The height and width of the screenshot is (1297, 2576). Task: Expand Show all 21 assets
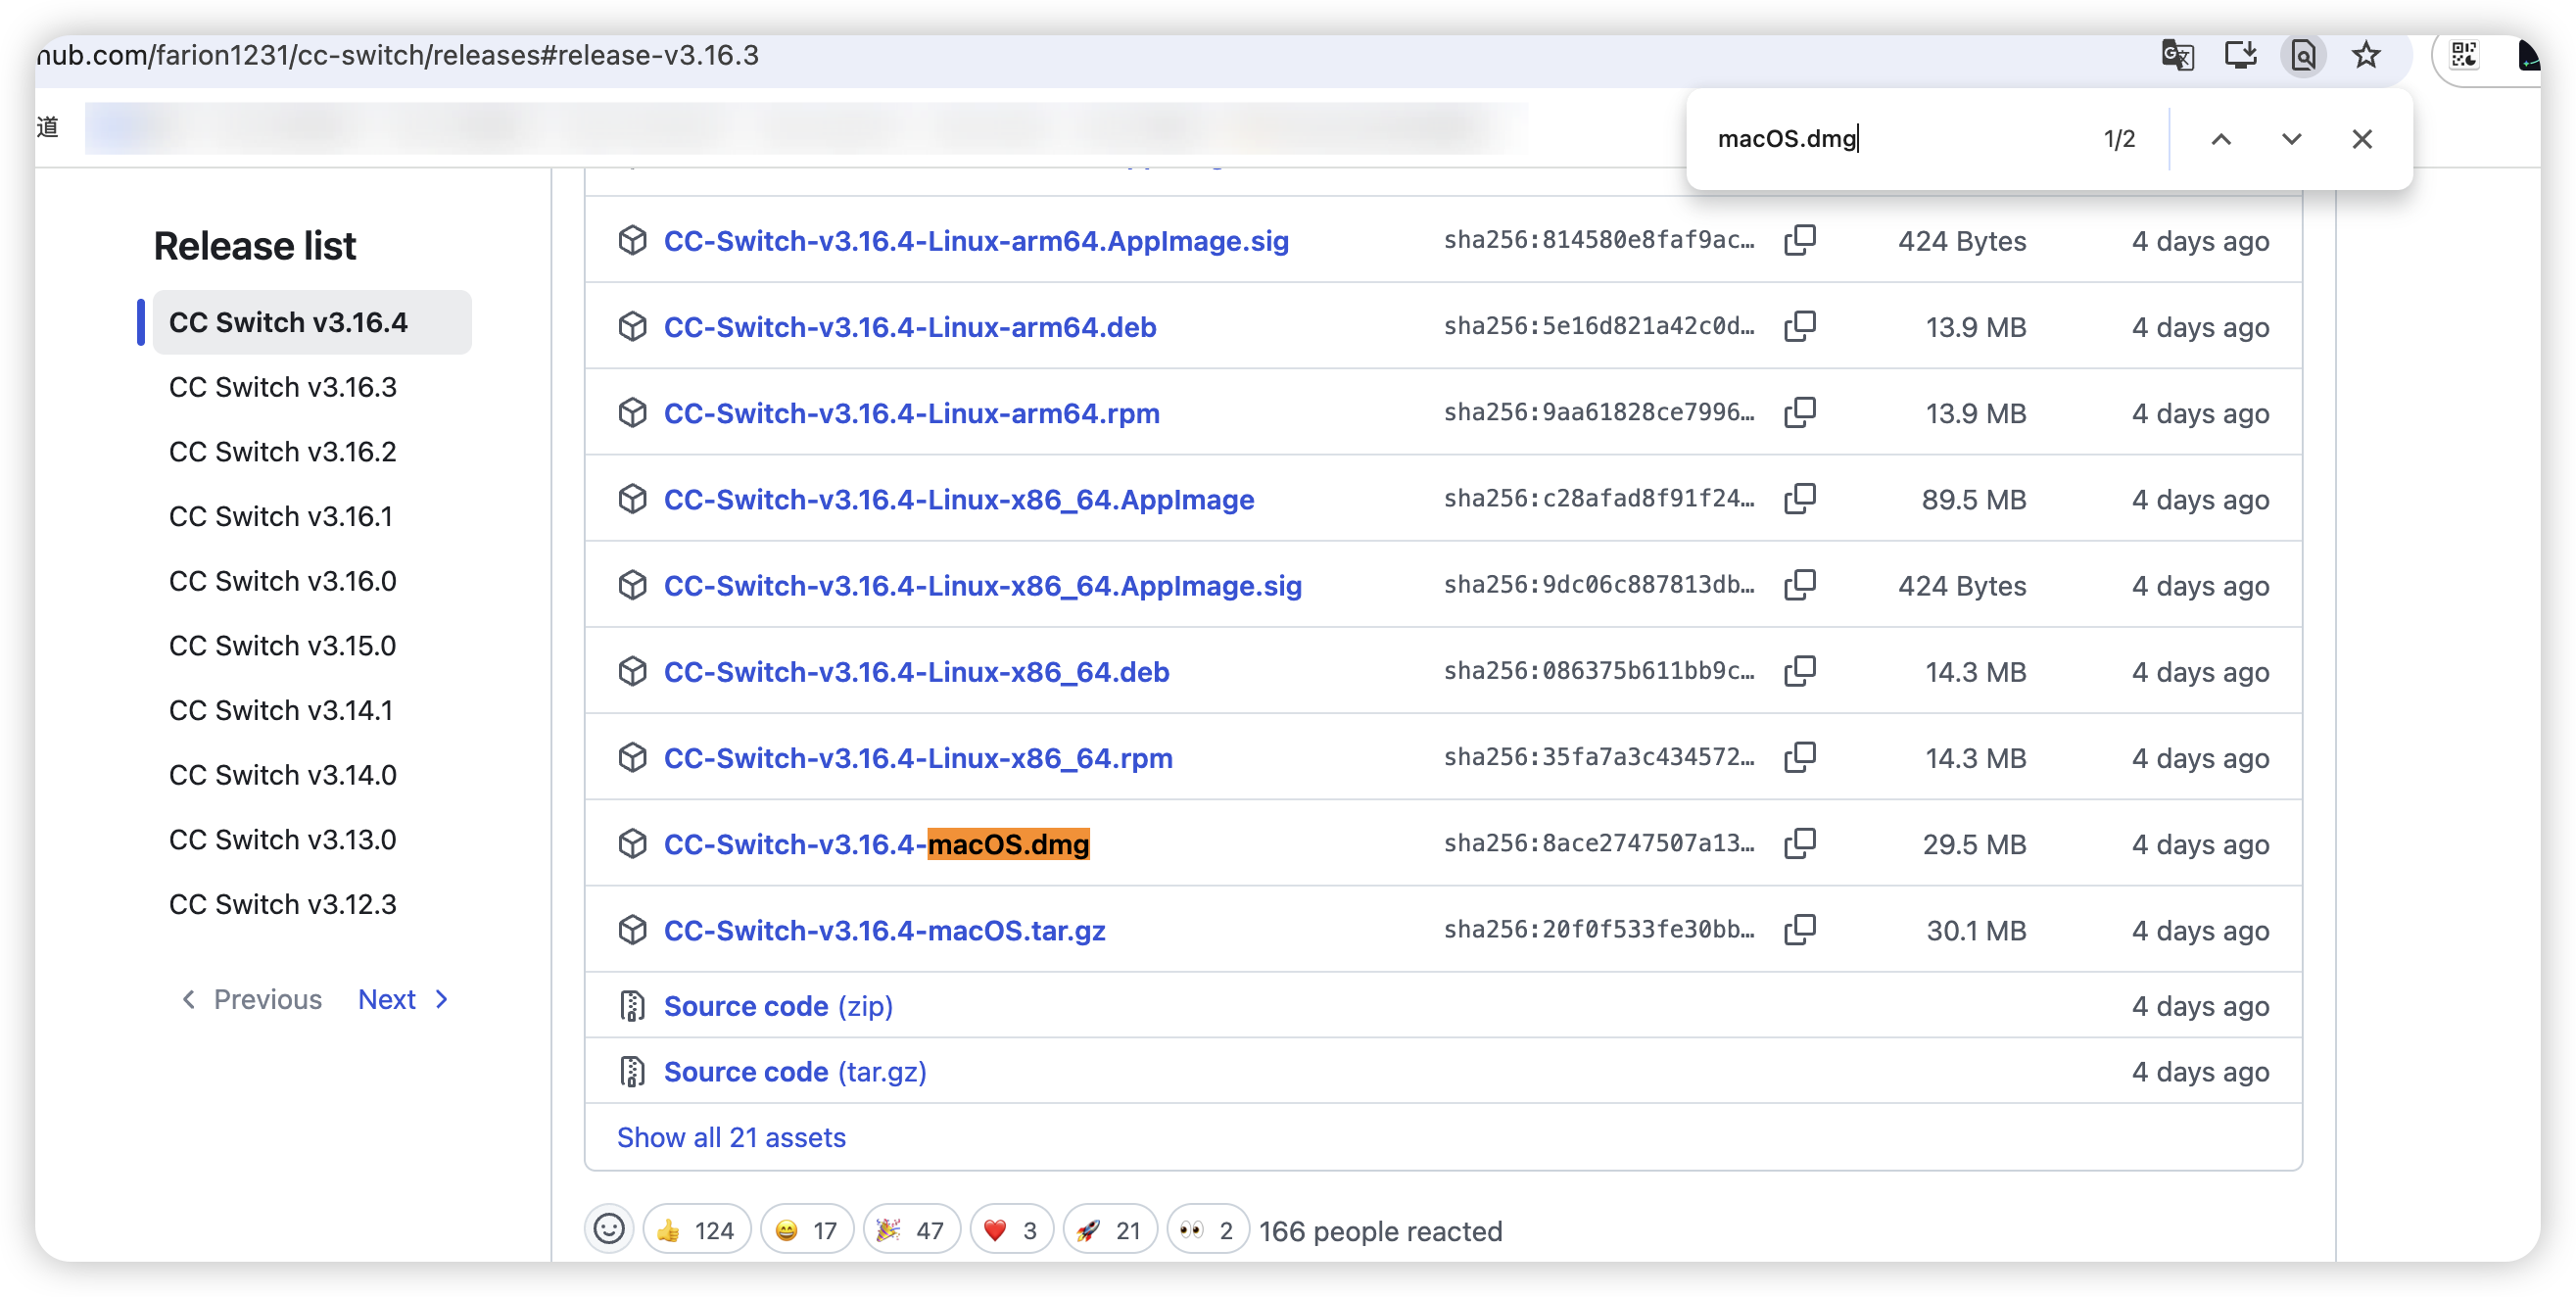pos(730,1137)
